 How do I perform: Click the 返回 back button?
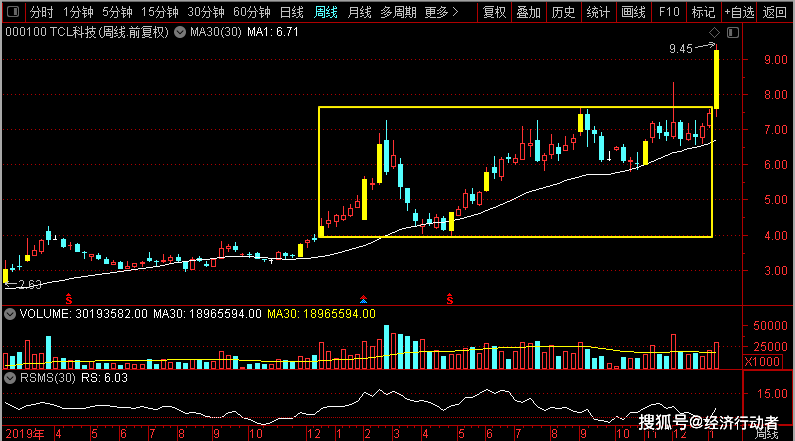[775, 12]
